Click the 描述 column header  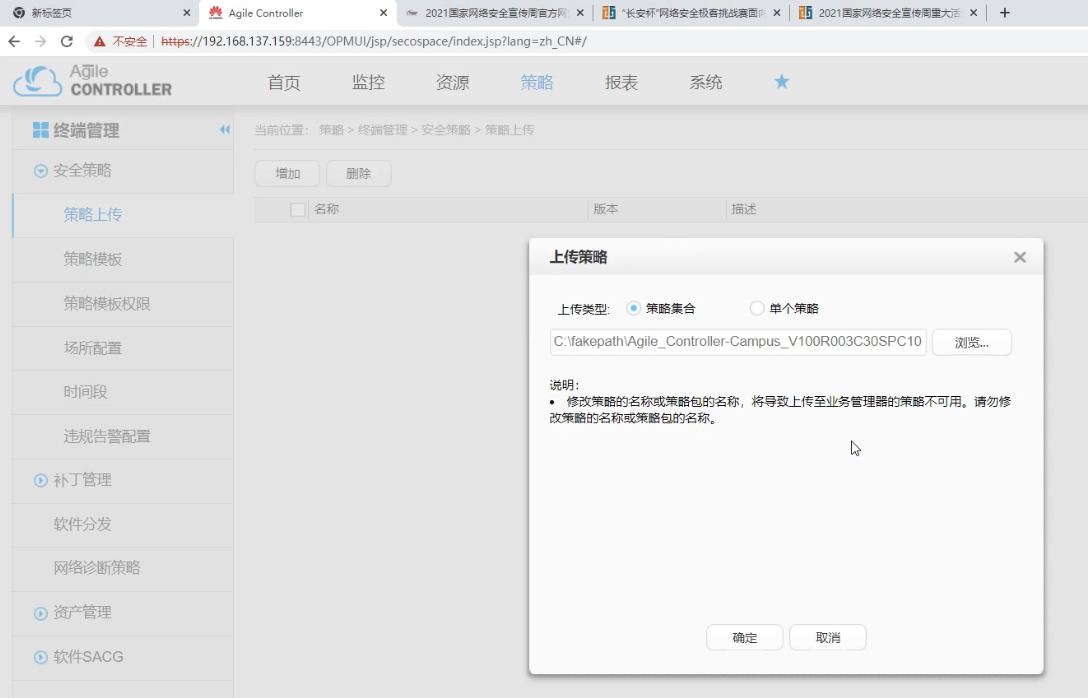point(744,210)
